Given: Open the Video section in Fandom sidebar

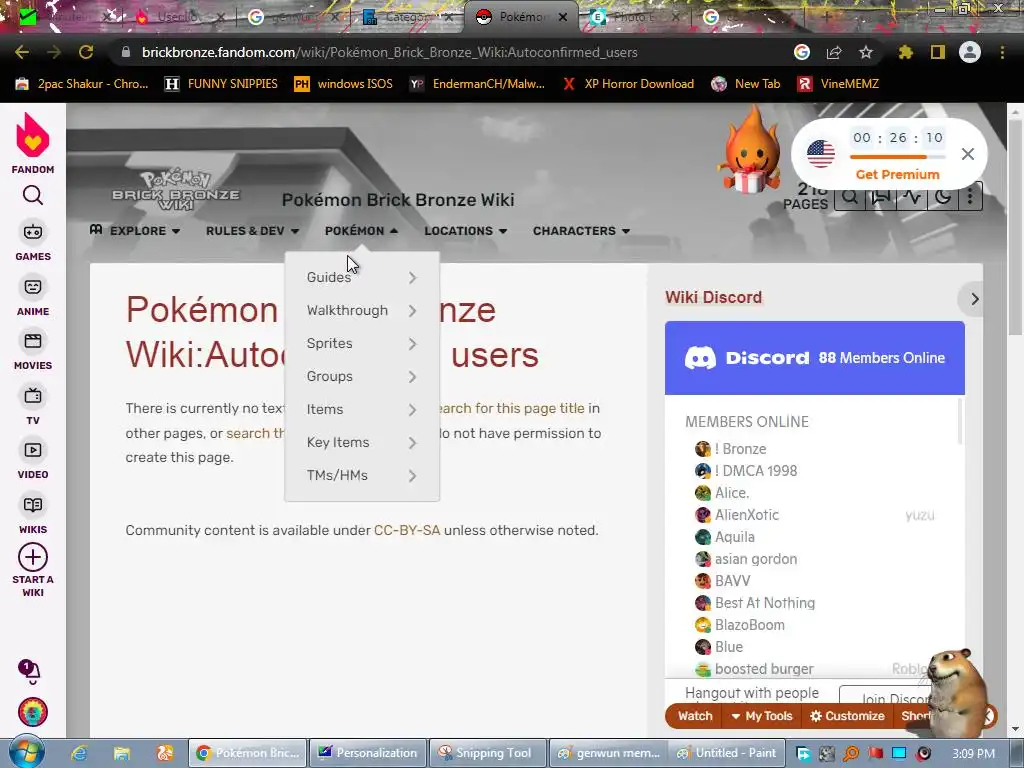Looking at the screenshot, I should (33, 459).
